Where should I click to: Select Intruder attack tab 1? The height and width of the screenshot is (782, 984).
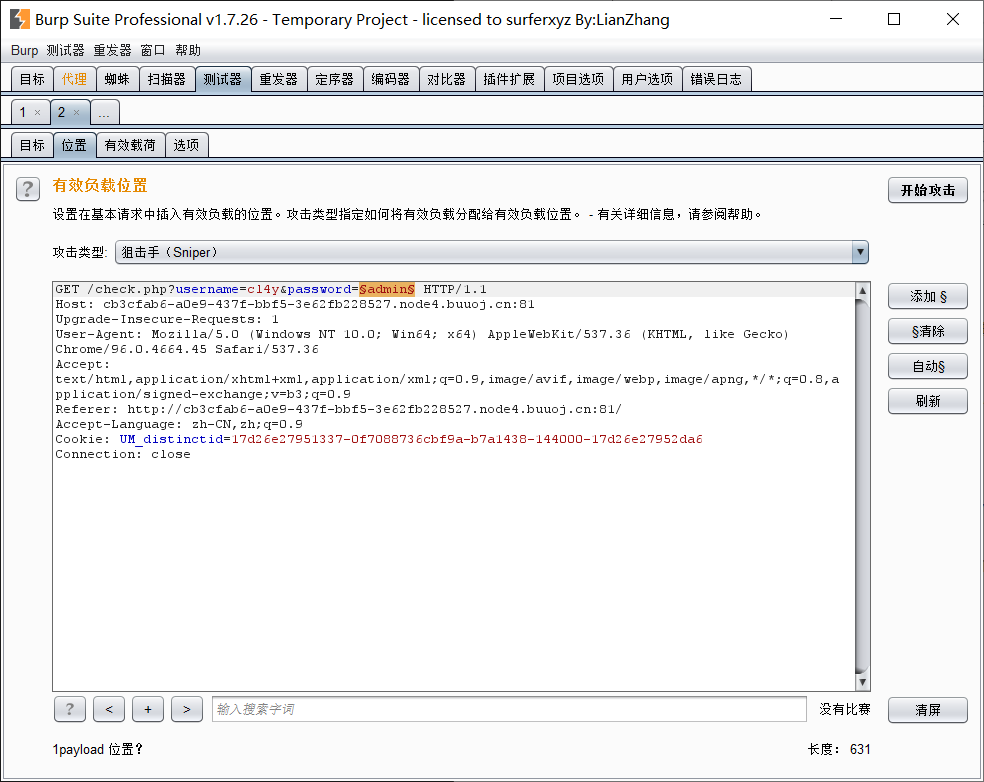pos(23,112)
